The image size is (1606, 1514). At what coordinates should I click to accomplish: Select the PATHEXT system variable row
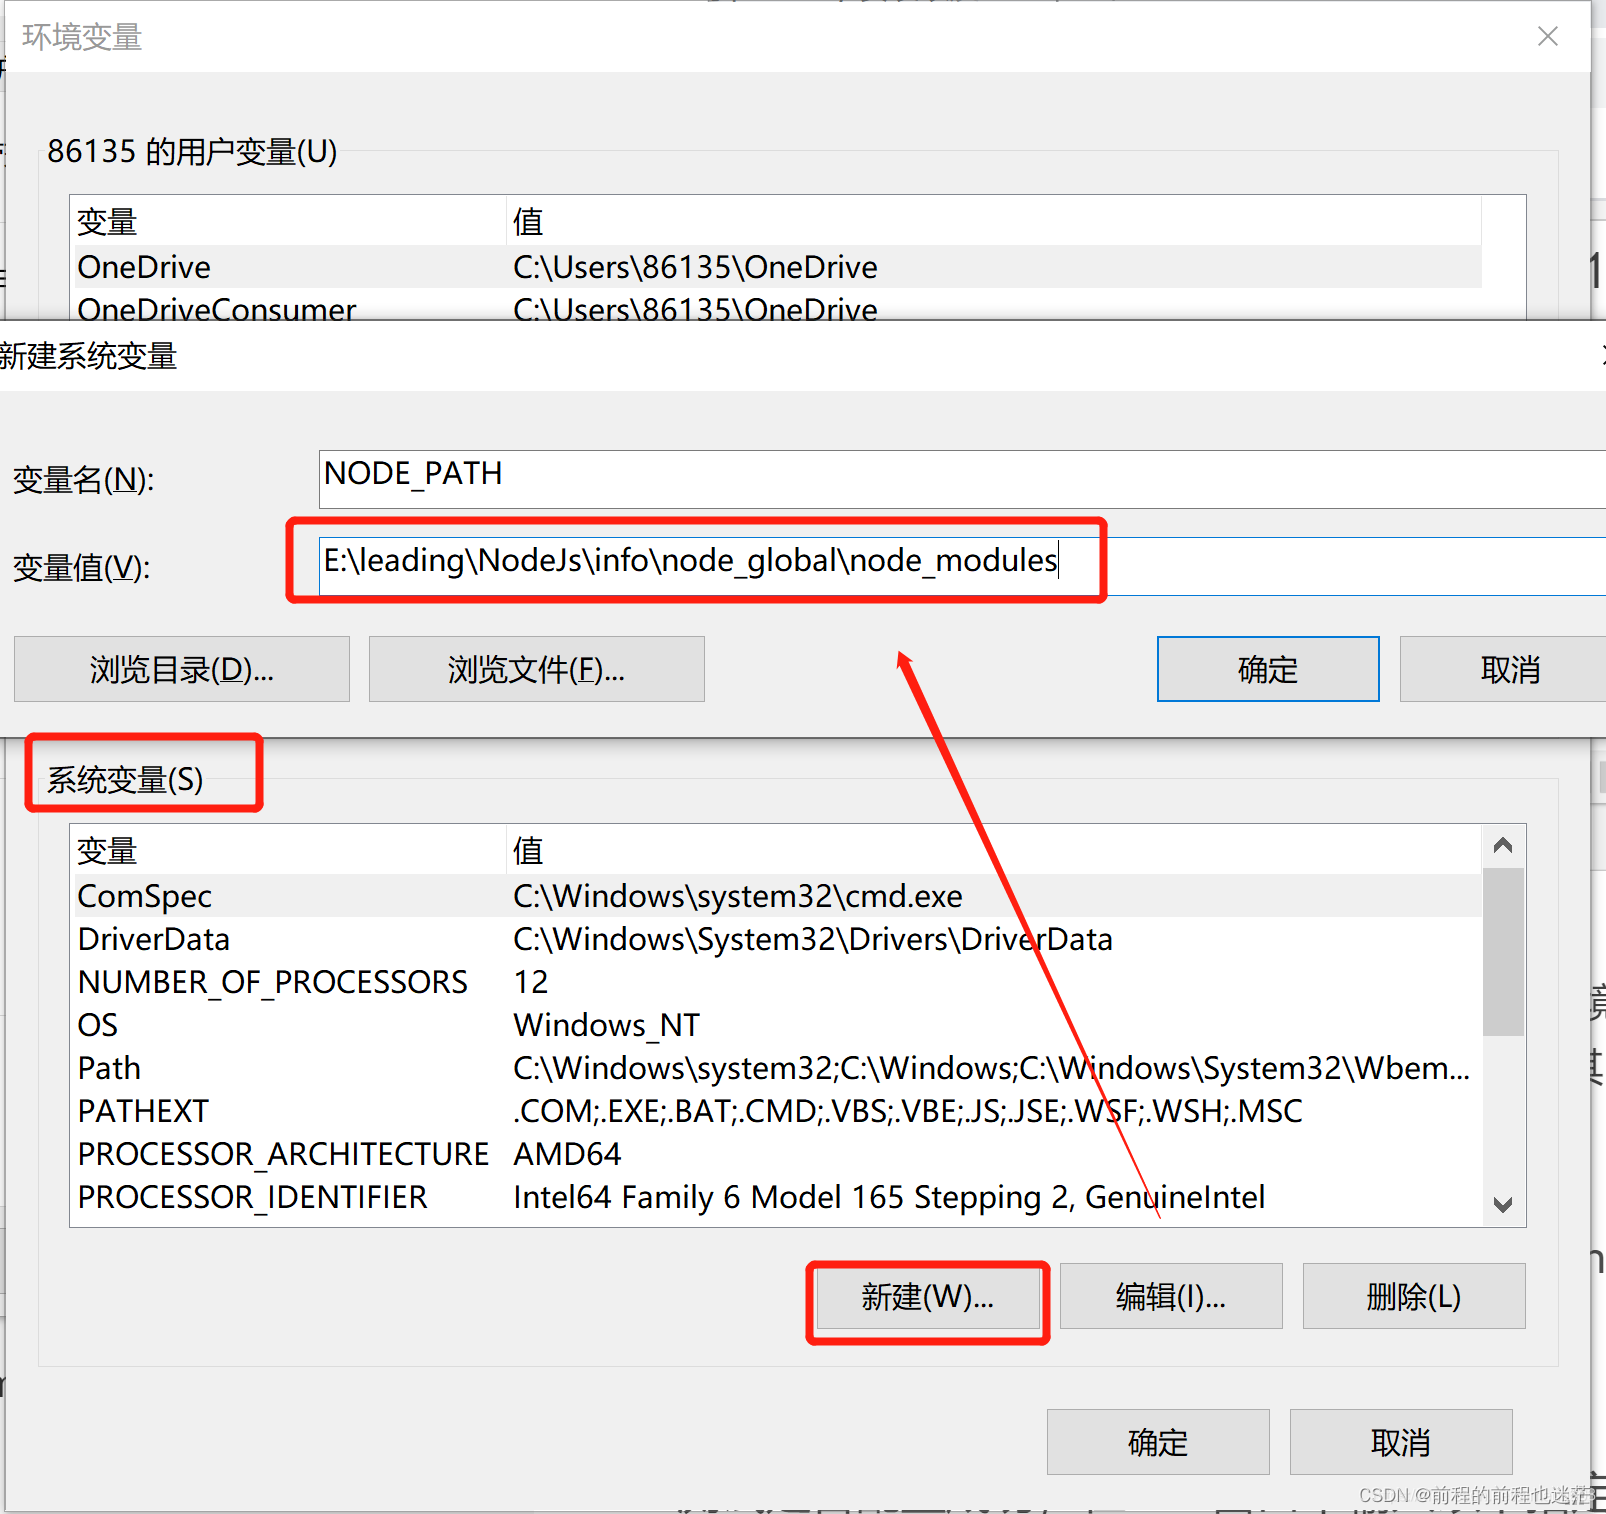click(776, 1111)
